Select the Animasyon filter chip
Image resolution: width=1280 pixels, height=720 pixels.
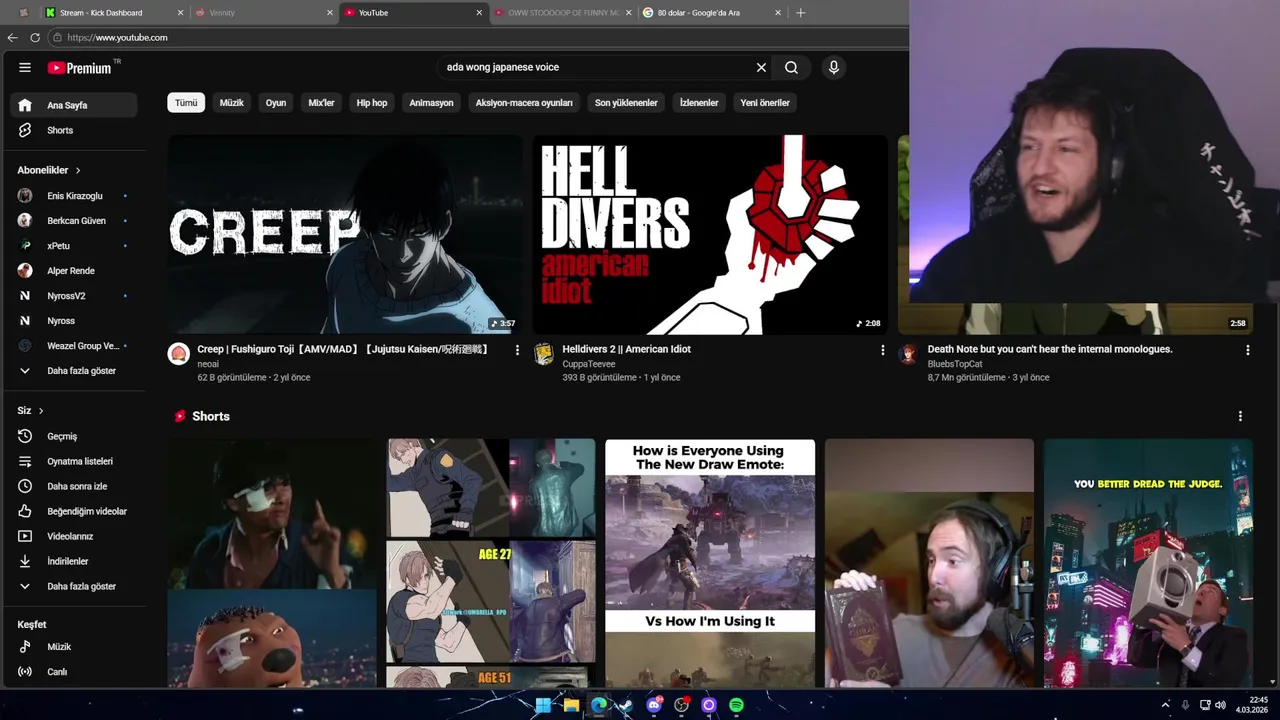click(x=431, y=103)
